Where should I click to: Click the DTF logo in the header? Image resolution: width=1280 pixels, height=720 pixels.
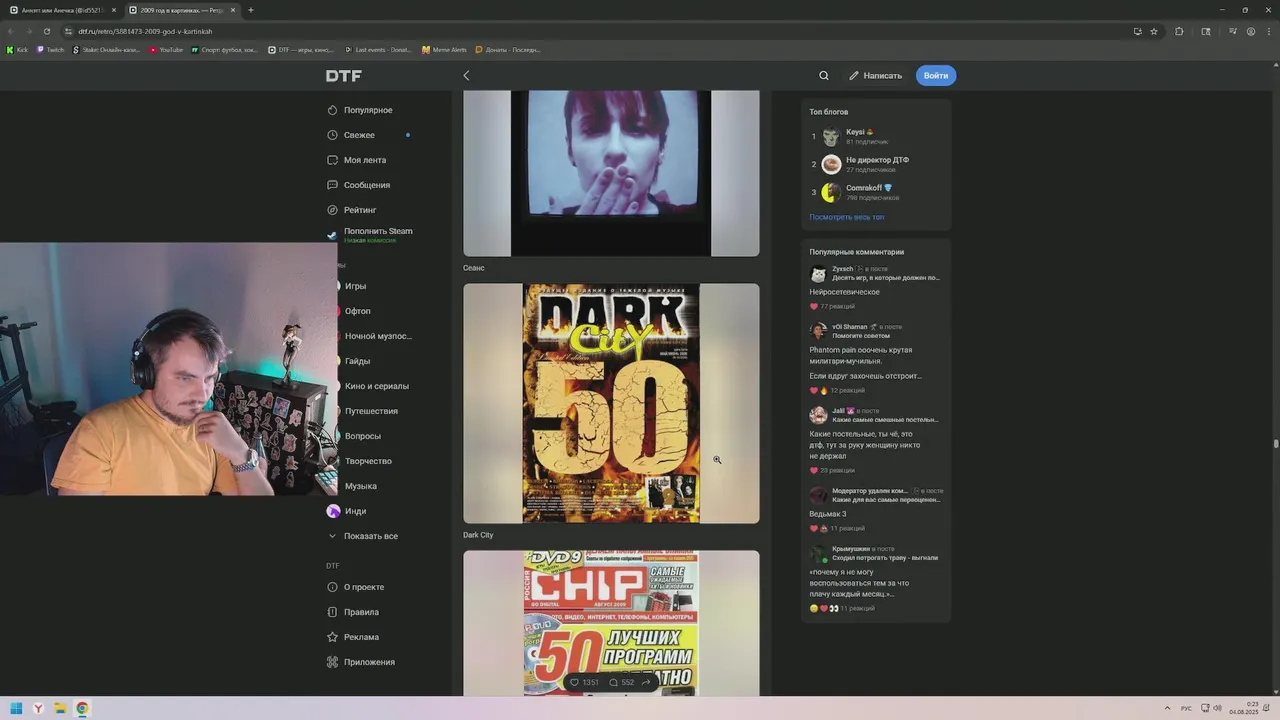point(344,76)
